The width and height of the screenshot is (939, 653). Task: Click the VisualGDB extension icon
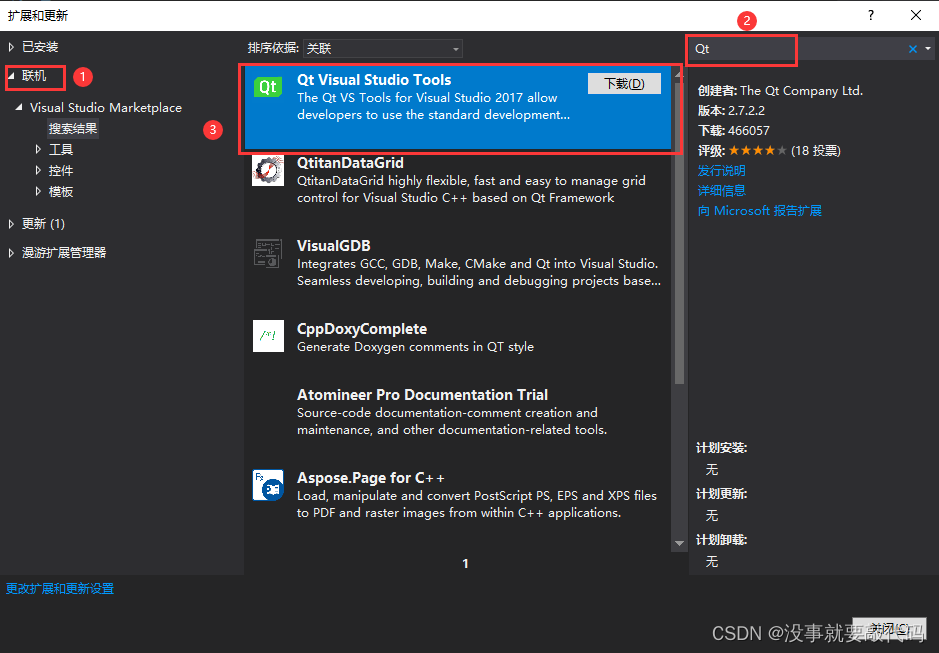268,253
